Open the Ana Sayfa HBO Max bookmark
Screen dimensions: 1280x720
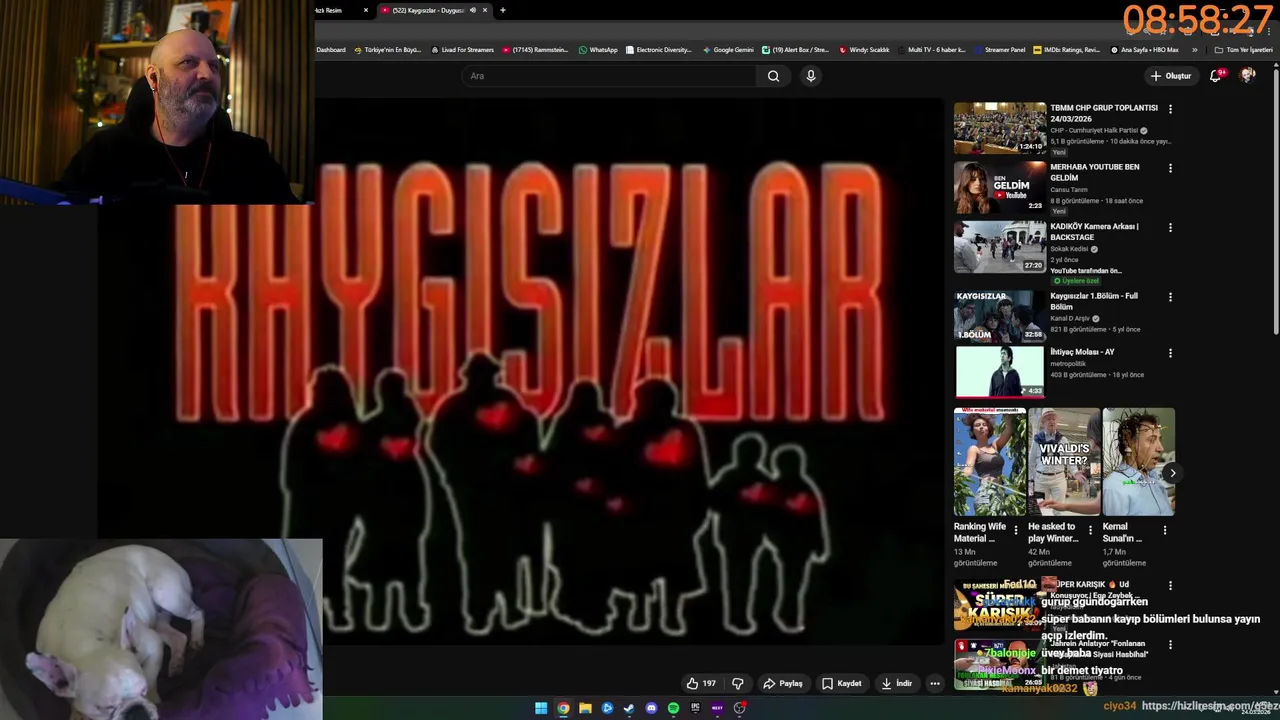pyautogui.click(x=1144, y=49)
